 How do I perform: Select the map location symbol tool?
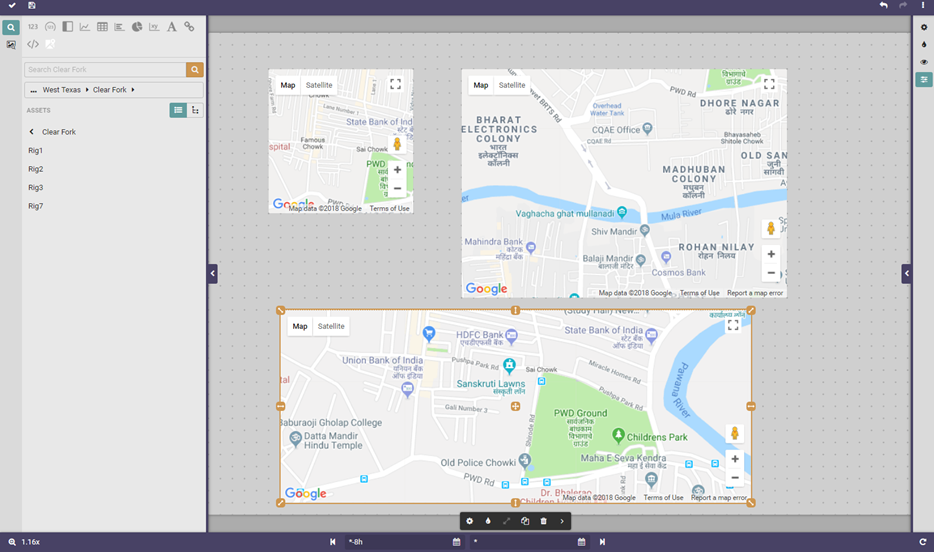pyautogui.click(x=50, y=44)
